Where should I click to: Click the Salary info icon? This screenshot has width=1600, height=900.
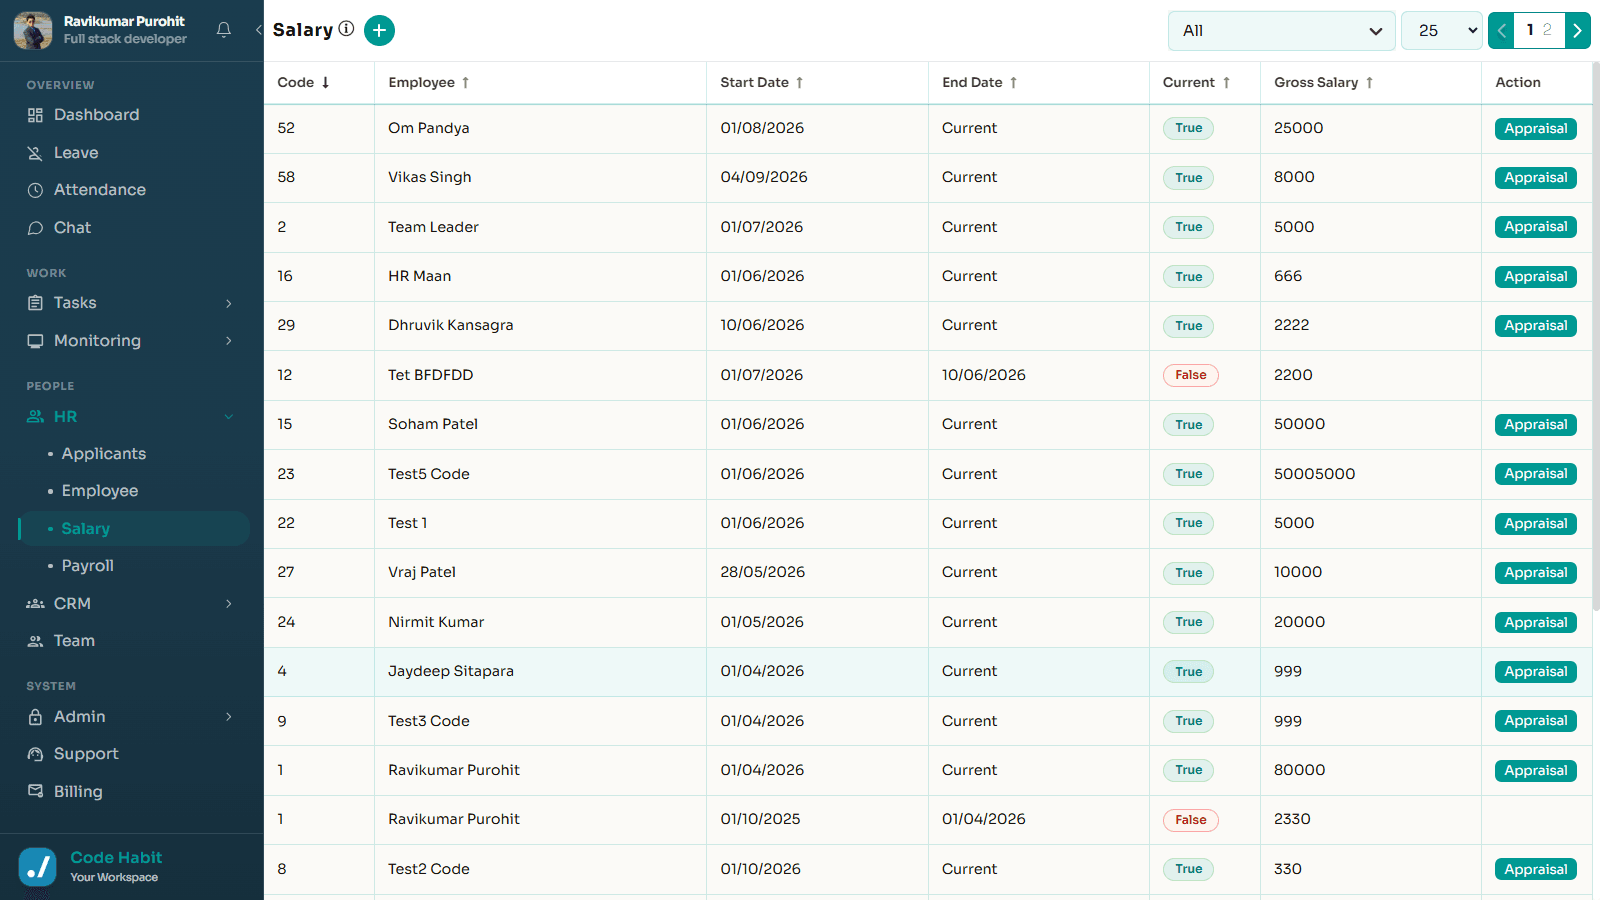tap(346, 29)
